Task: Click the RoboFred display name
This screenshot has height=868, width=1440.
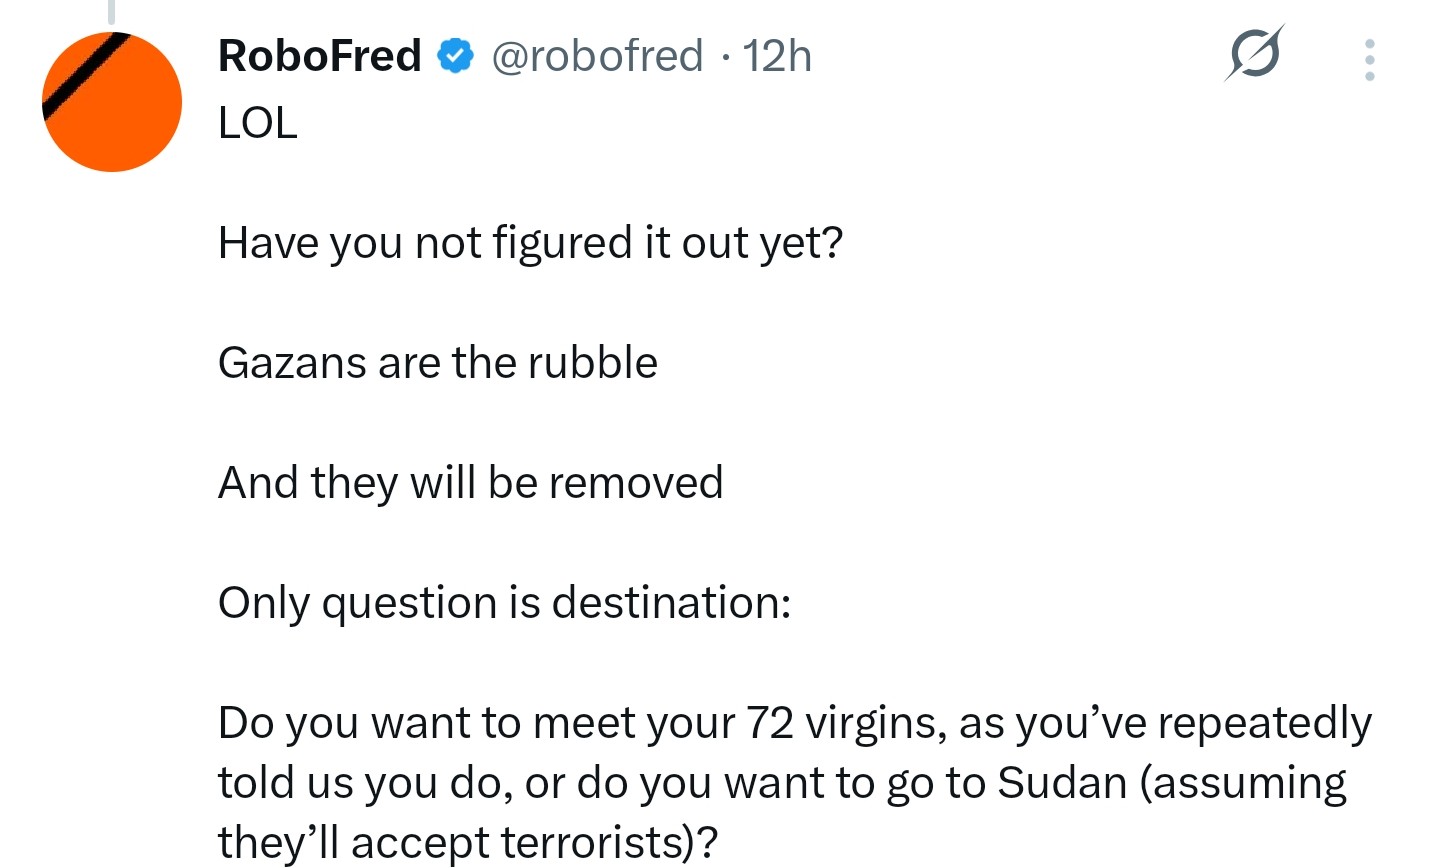Action: (x=320, y=56)
